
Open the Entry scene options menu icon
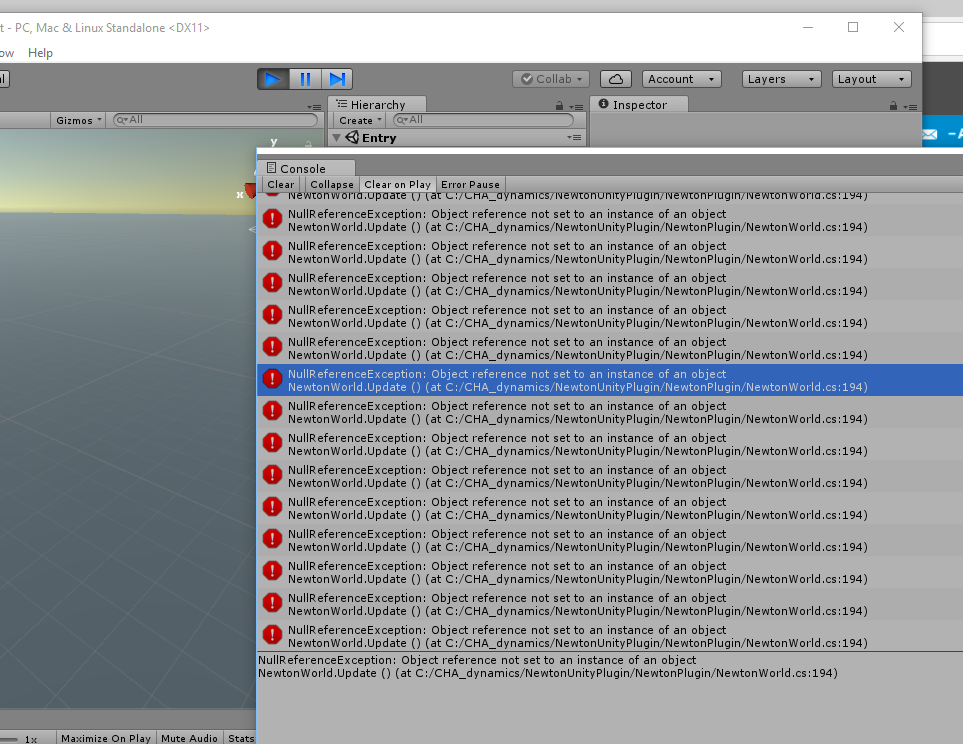(573, 138)
